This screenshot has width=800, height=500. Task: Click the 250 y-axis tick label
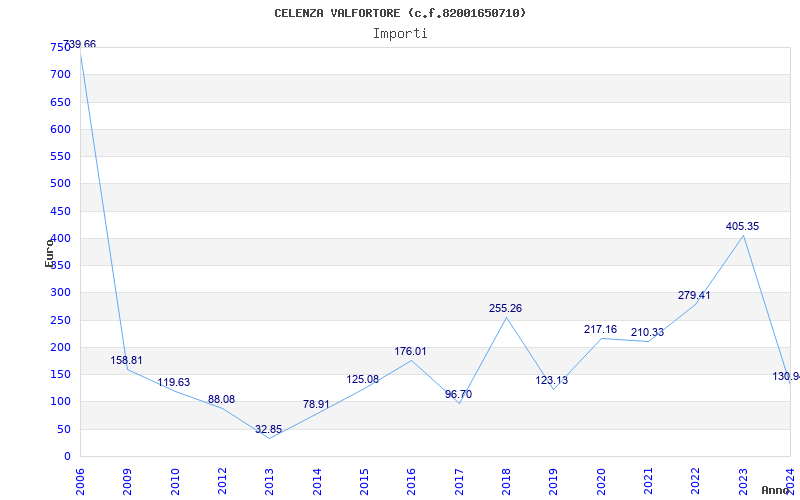(60, 320)
